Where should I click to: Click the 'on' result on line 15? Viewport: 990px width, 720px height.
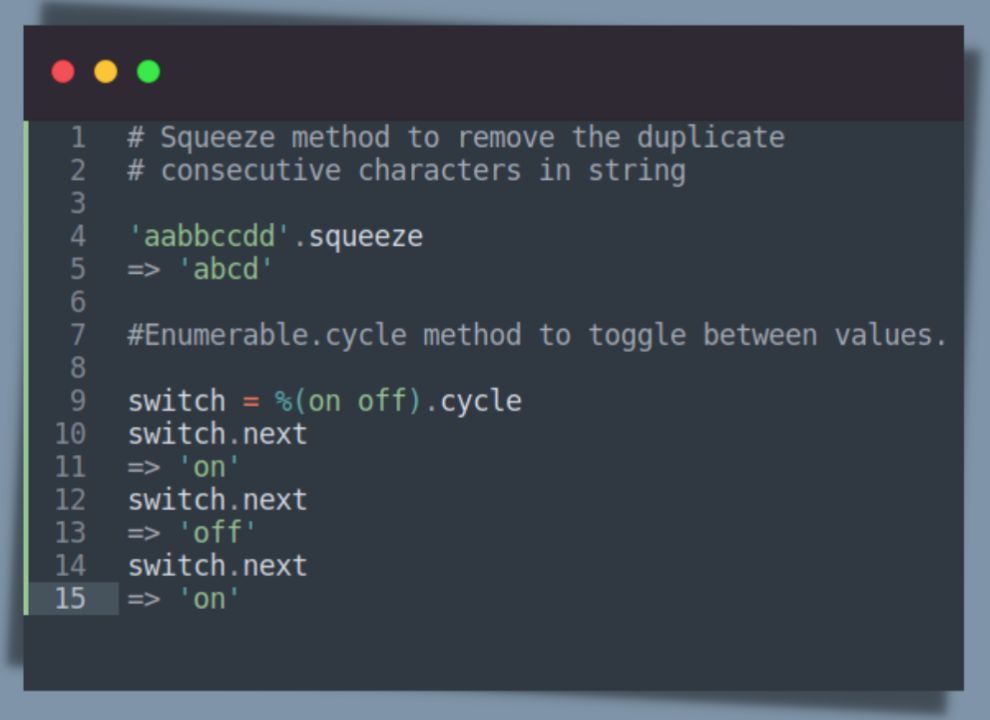(209, 598)
